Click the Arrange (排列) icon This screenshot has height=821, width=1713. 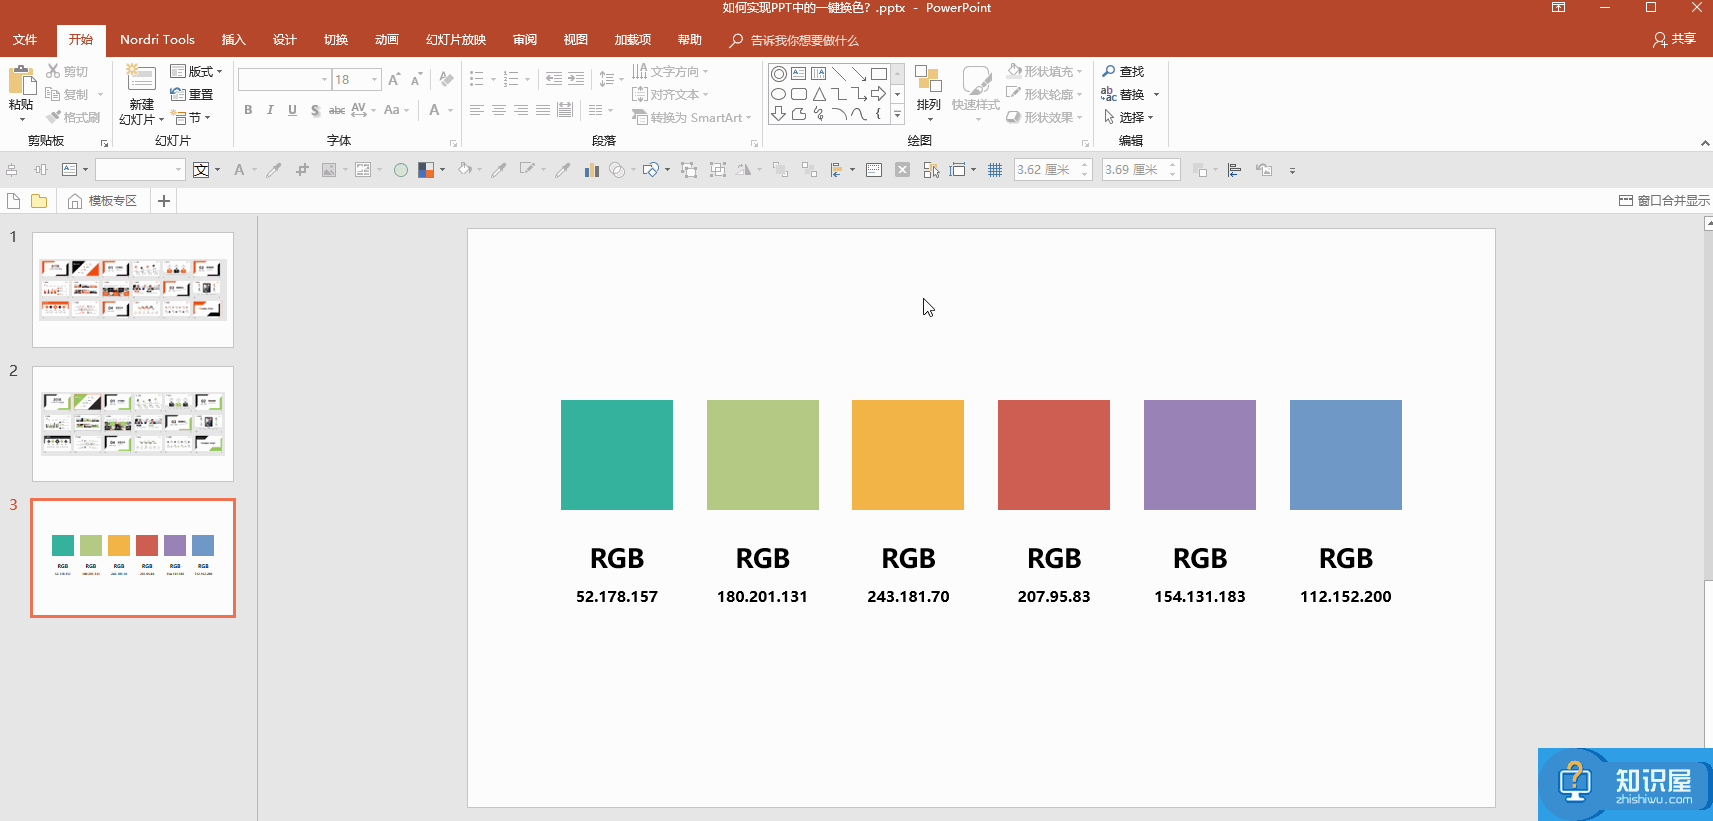point(928,80)
